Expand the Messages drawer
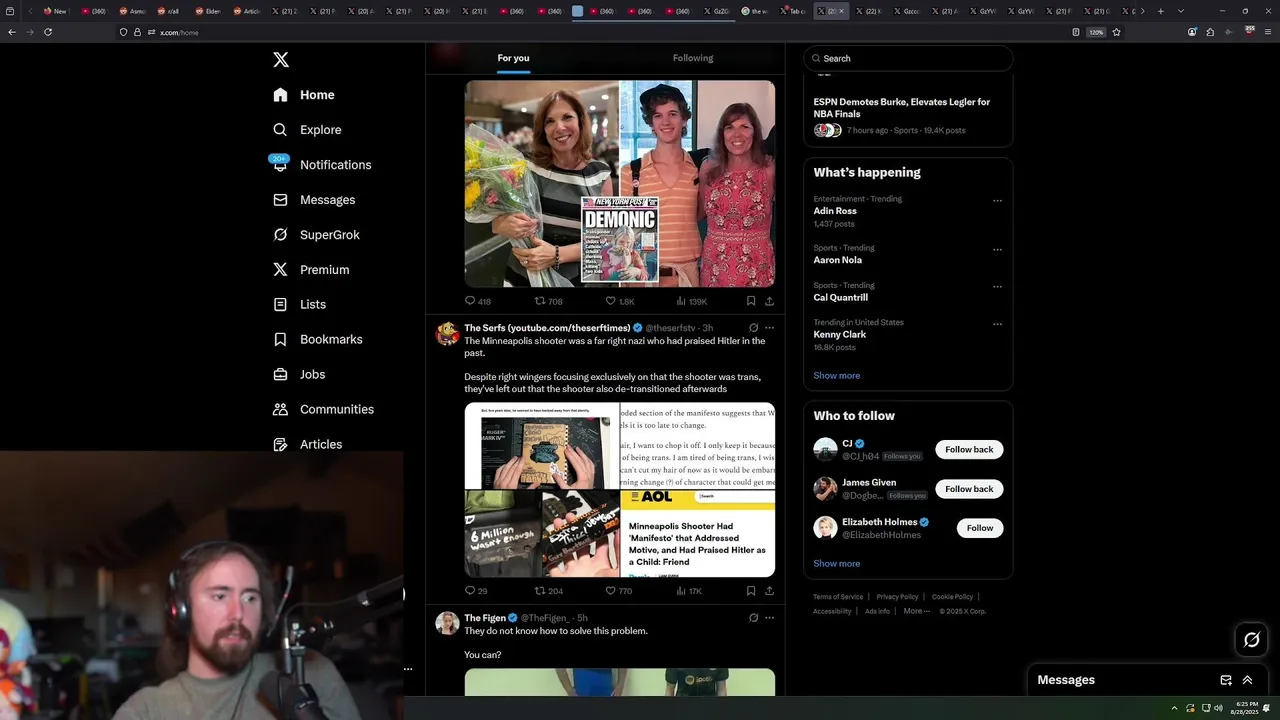 coord(1247,680)
